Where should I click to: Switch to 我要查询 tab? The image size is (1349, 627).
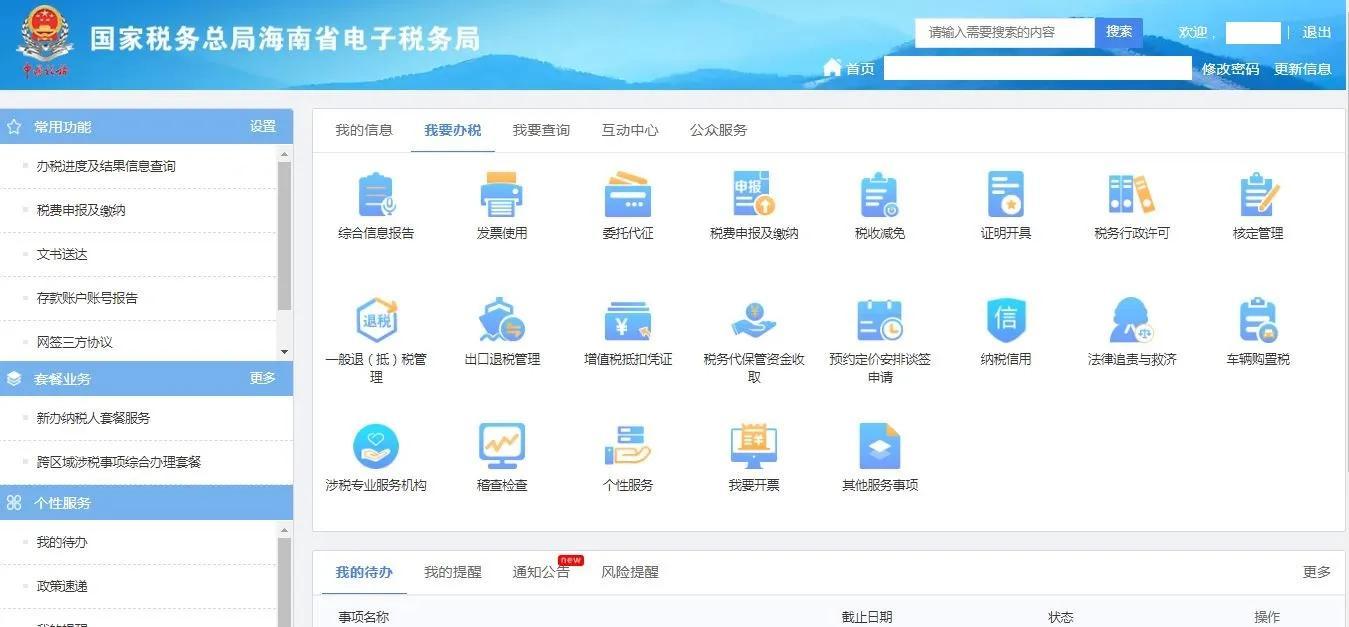541,130
